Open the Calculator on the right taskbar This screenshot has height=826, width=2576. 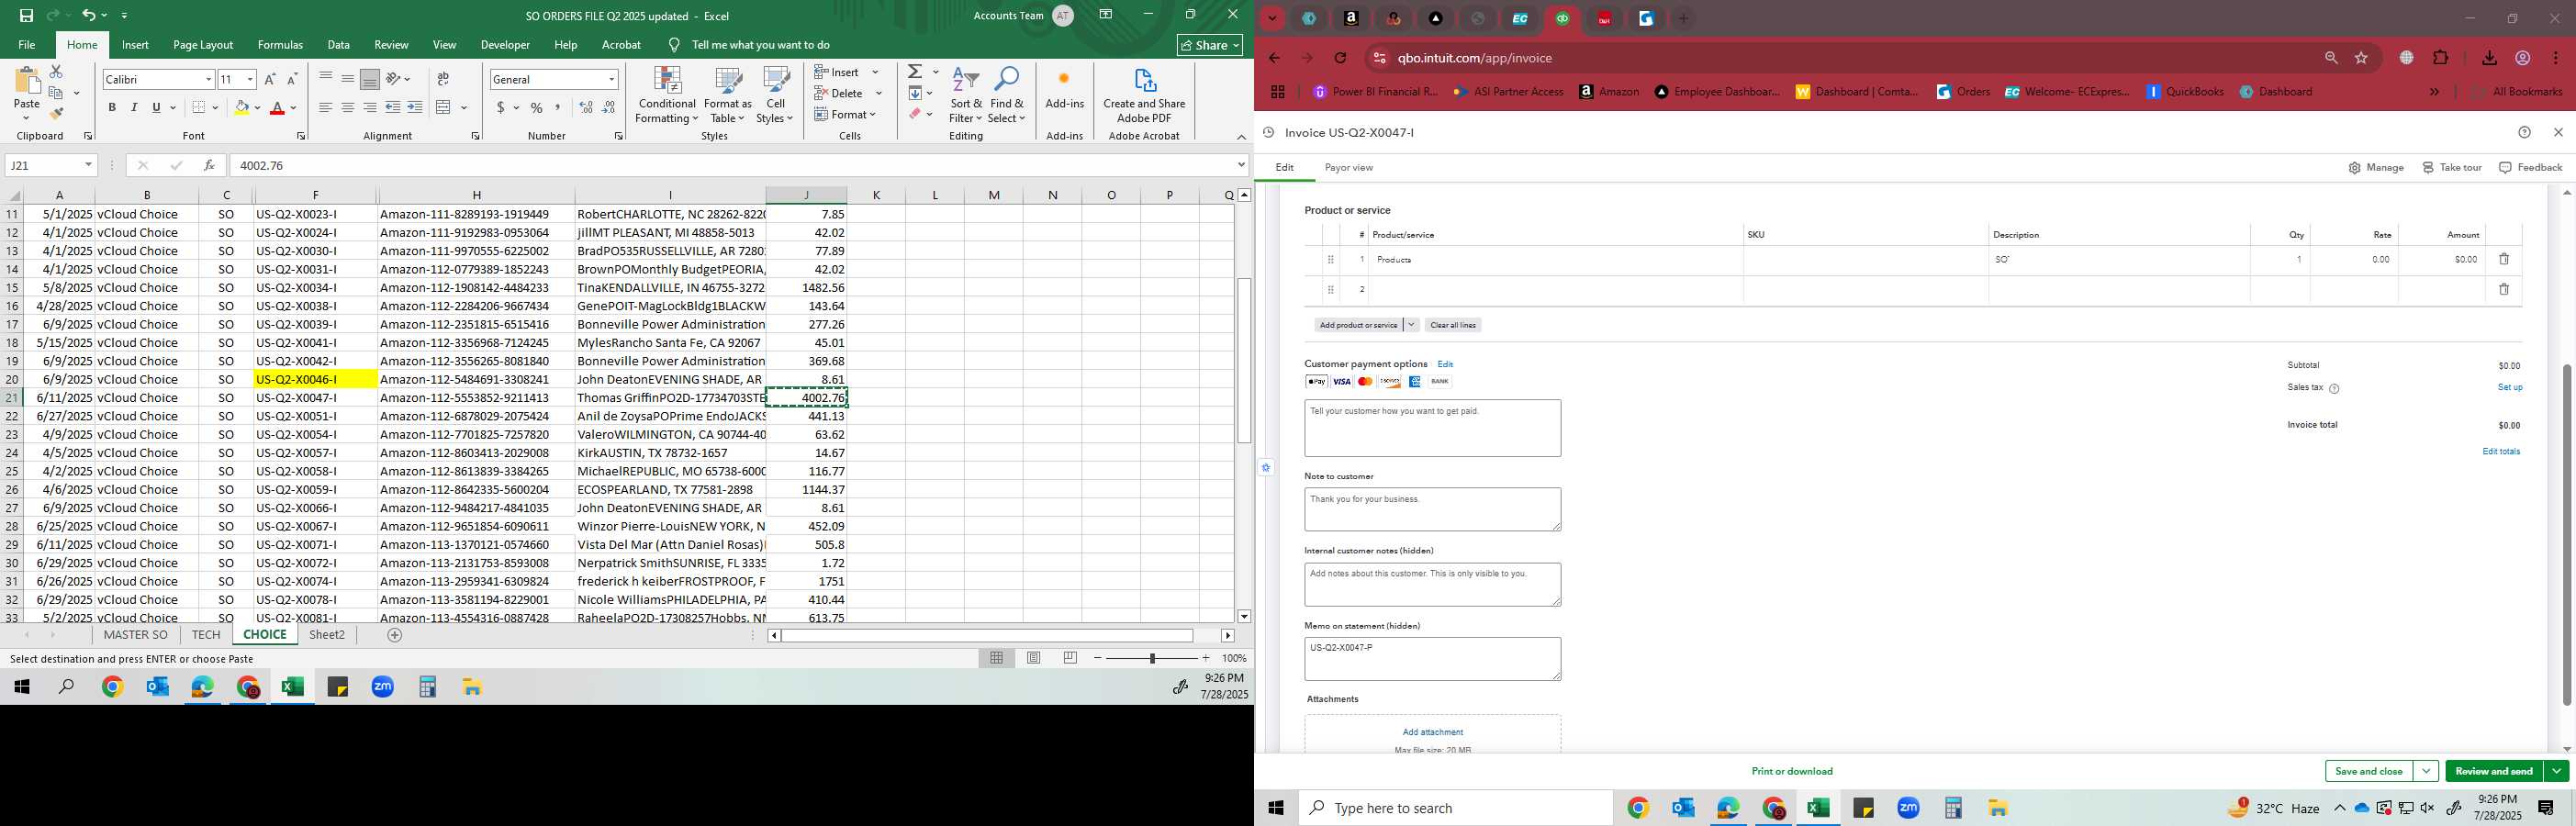[x=1953, y=808]
